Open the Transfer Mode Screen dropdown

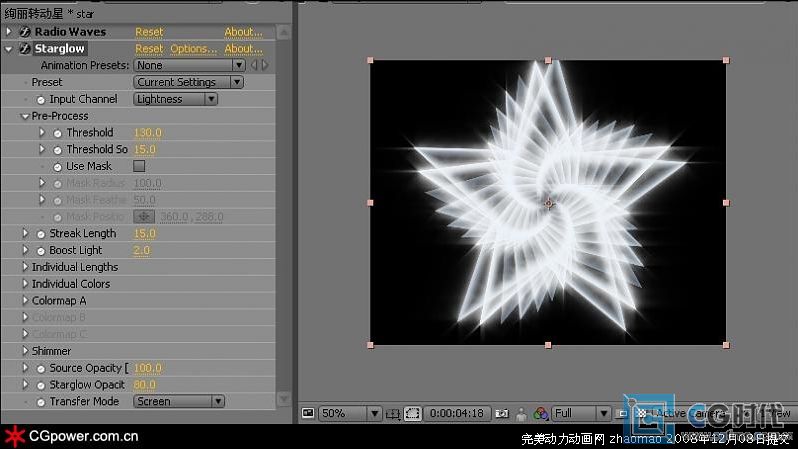179,402
